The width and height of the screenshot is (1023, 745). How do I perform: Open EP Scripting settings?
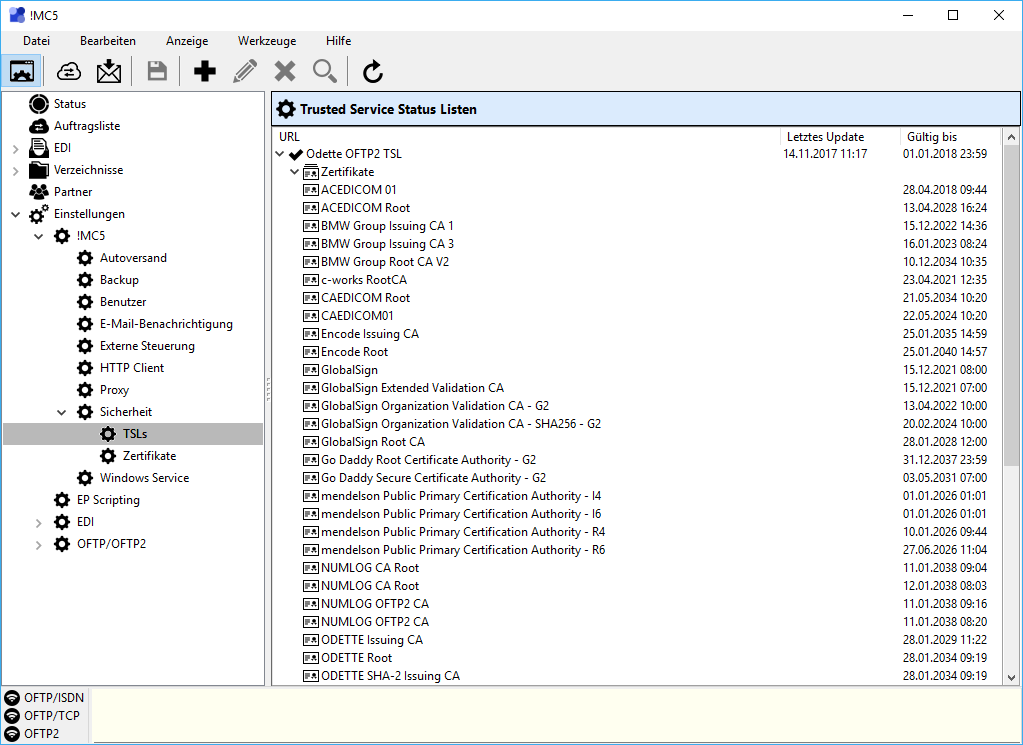pos(108,500)
